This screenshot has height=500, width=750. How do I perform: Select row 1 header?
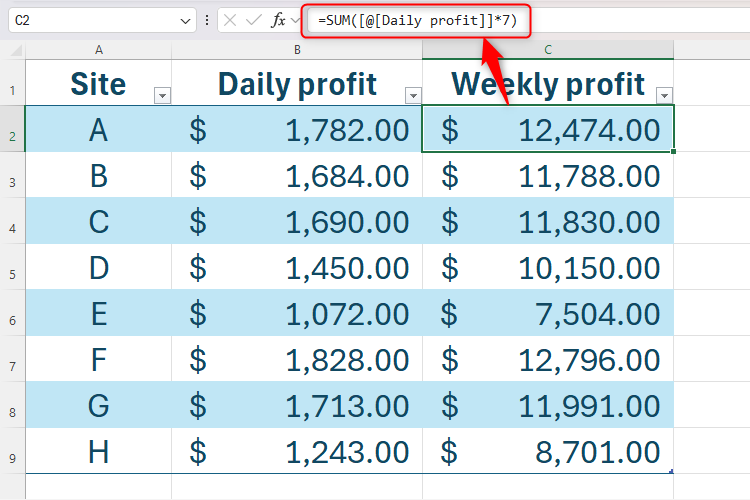coord(12,83)
